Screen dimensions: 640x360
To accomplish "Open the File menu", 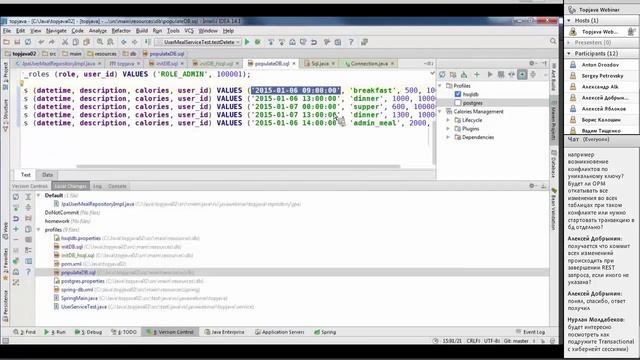I will (7, 31).
